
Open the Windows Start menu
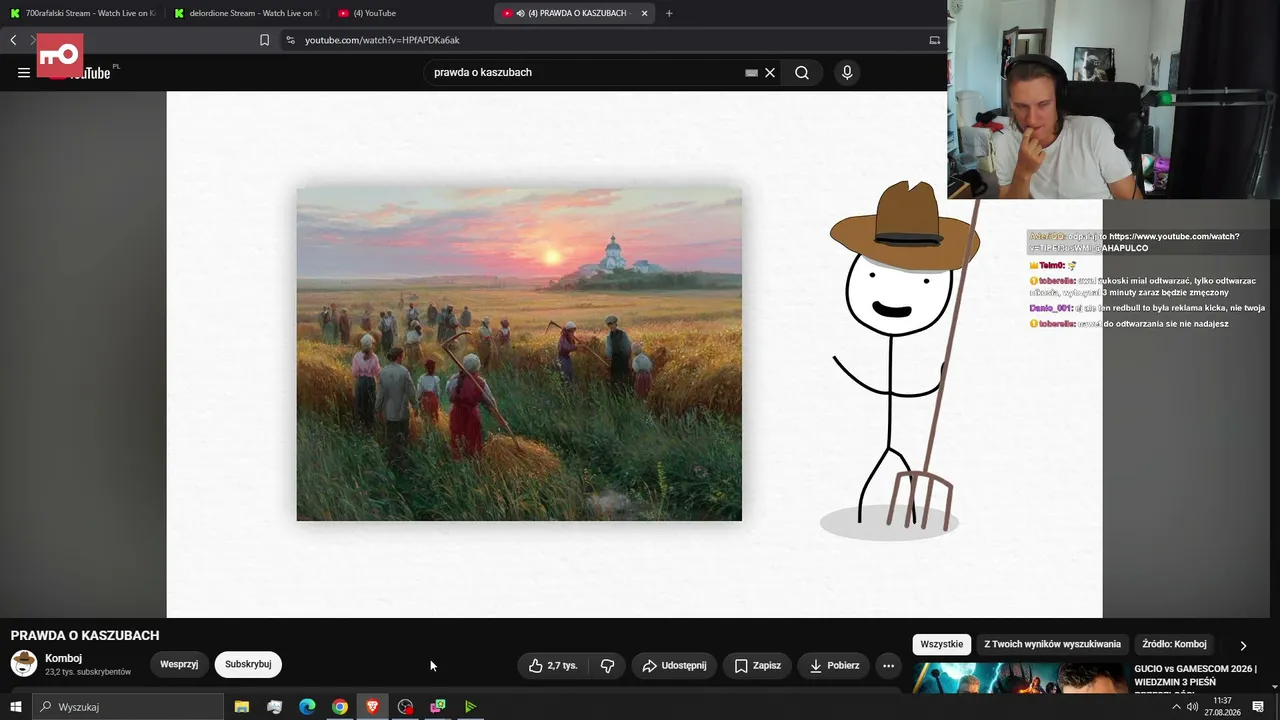15,707
